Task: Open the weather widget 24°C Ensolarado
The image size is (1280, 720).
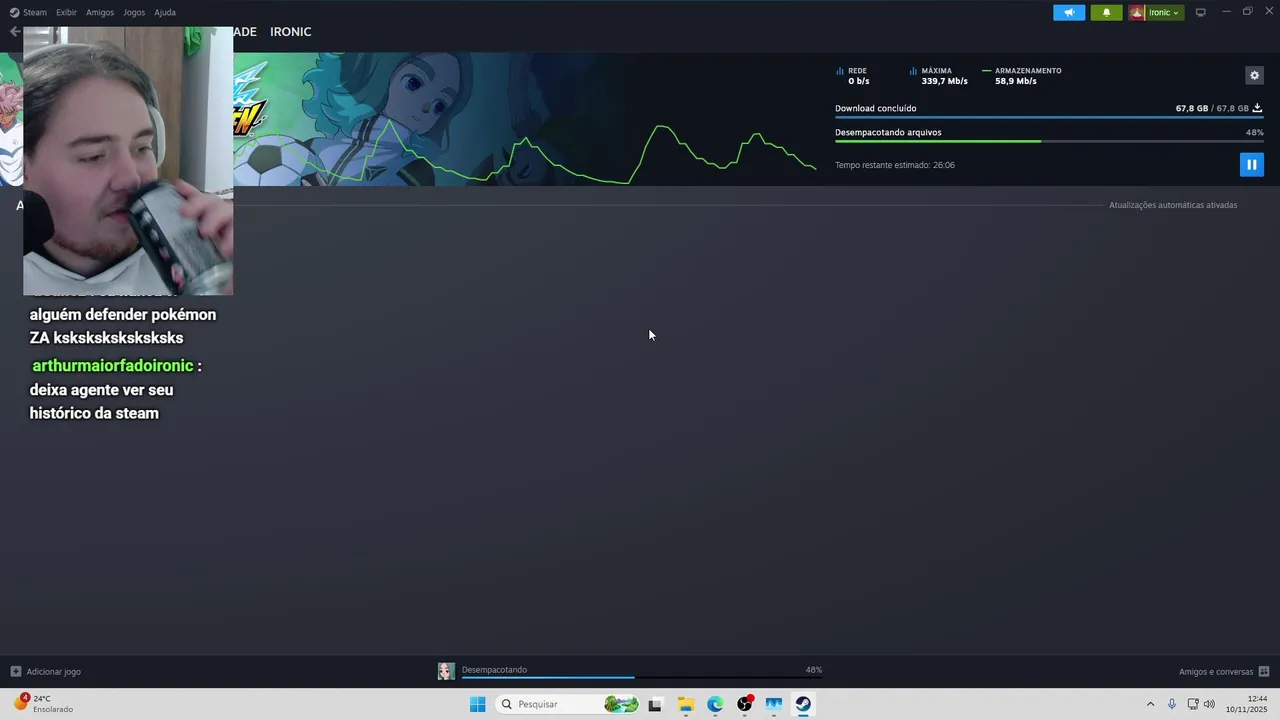Action: [x=44, y=704]
